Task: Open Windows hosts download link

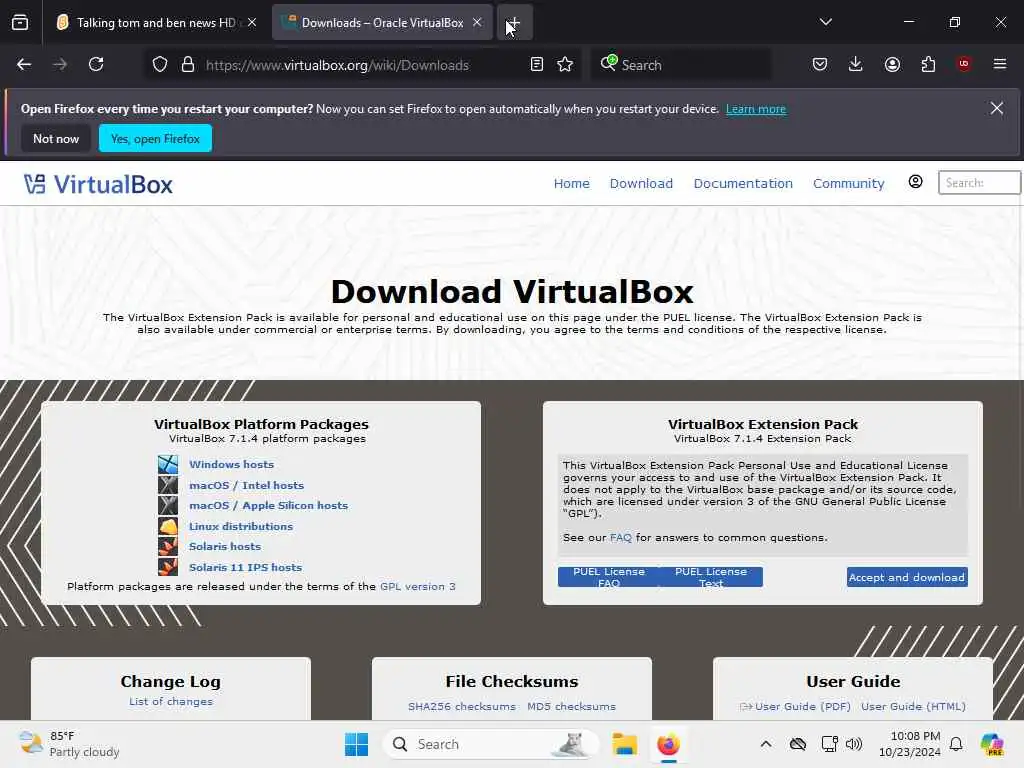Action: coord(231,464)
